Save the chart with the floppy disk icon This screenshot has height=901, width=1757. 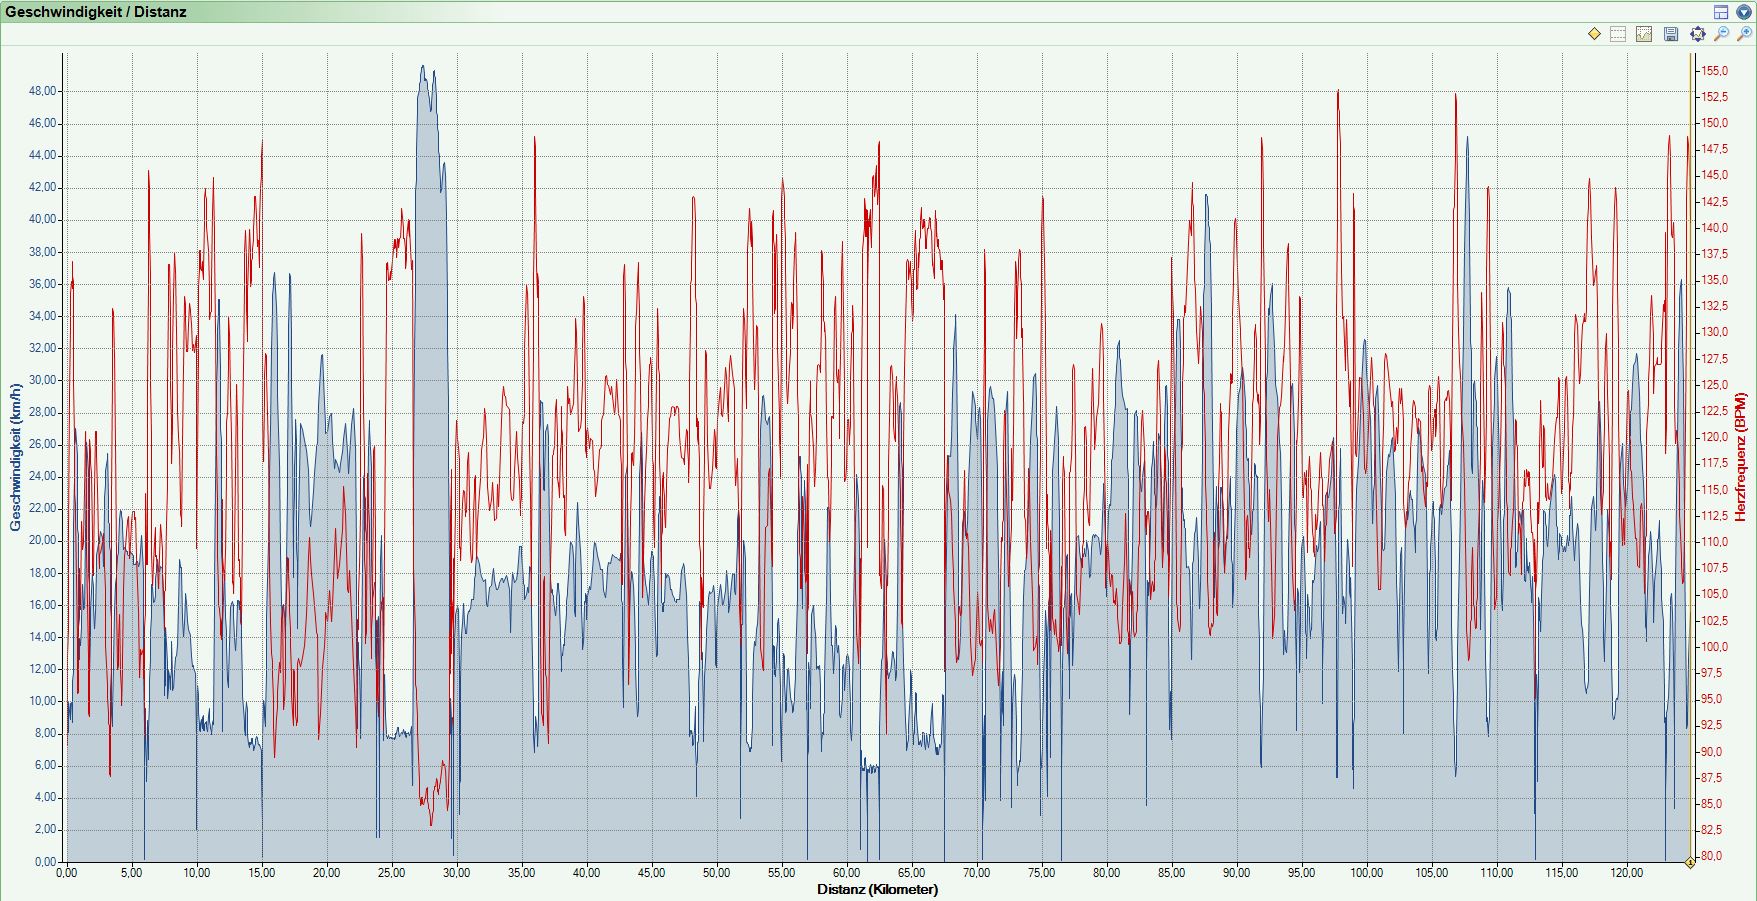pos(1671,34)
